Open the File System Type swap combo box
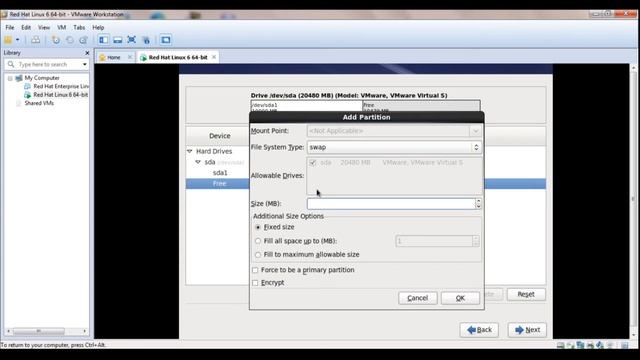Image resolution: width=640 pixels, height=360 pixels. tap(394, 147)
